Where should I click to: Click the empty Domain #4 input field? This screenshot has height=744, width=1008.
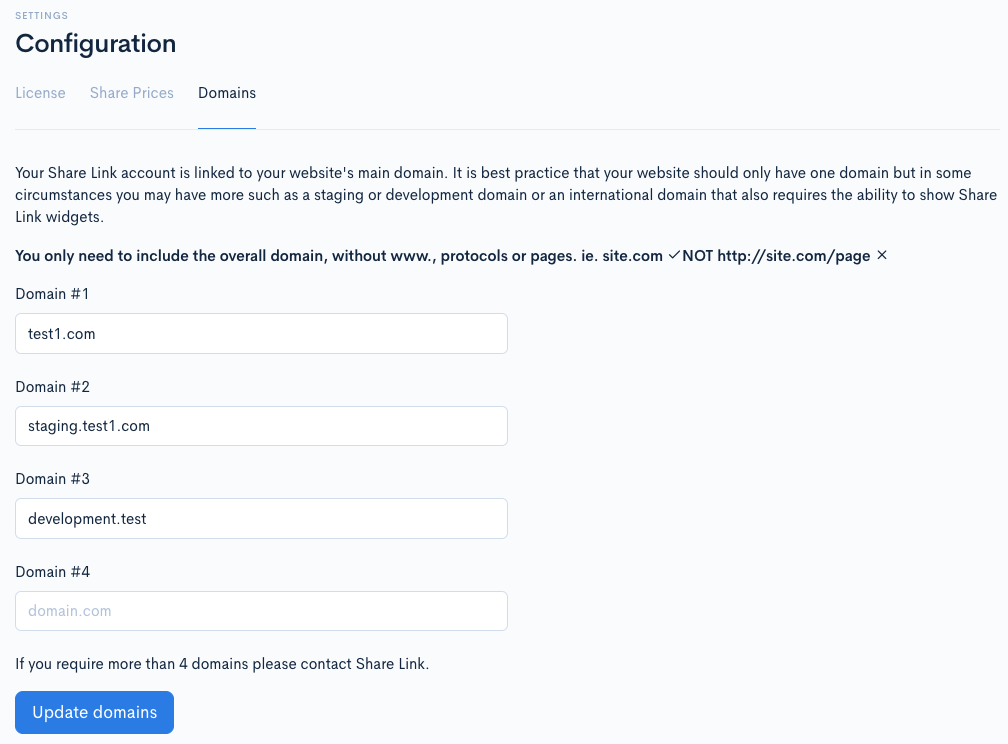click(260, 610)
